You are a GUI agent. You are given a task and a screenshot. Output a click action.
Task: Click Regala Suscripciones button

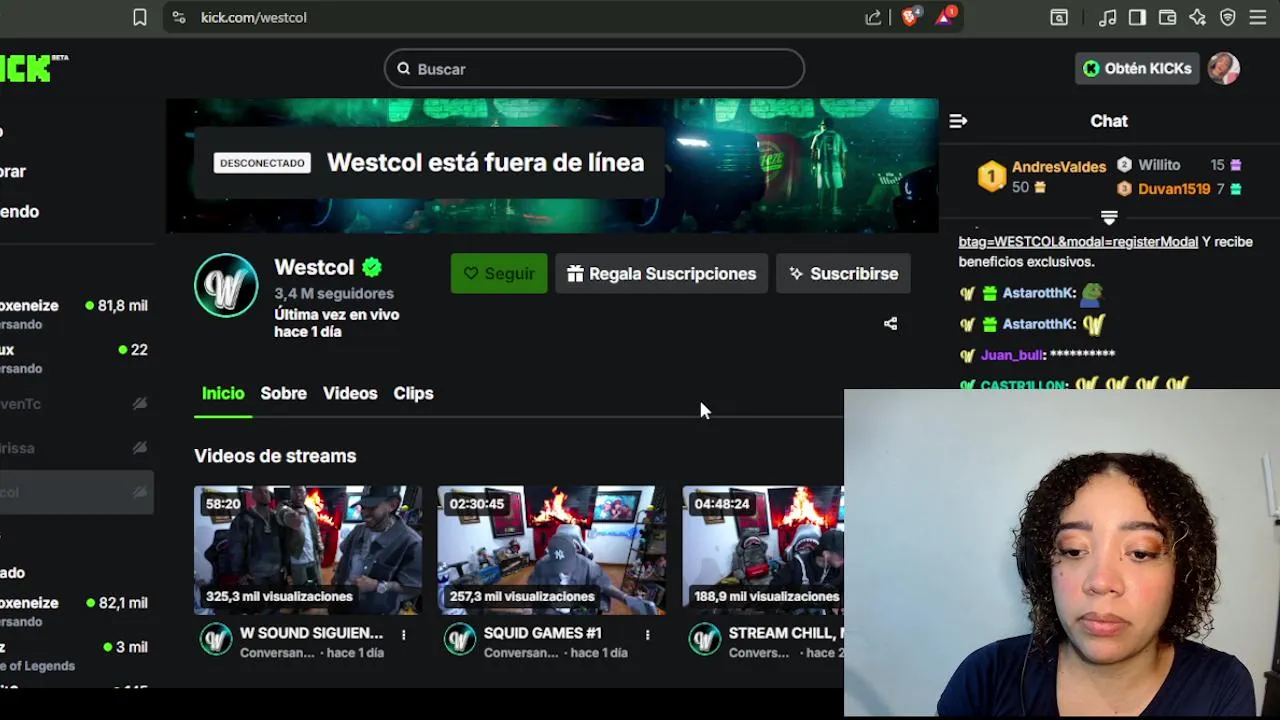pyautogui.click(x=661, y=273)
